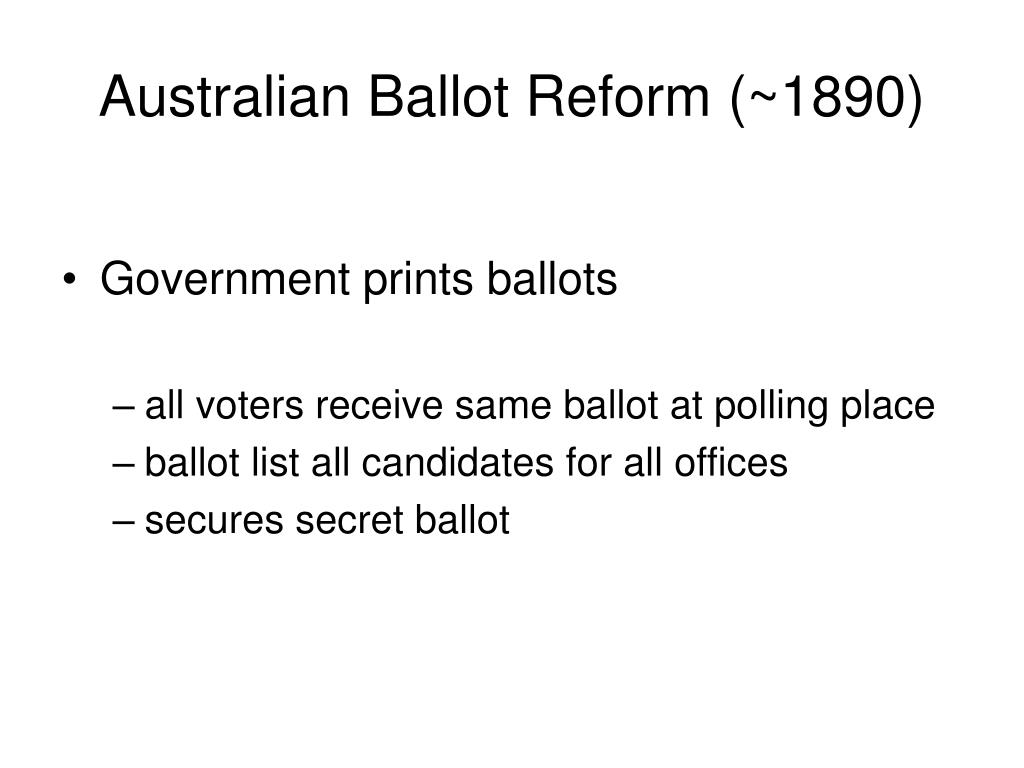The image size is (1024, 768).
Task: Click the Government prints ballots bullet text
Action: (359, 280)
